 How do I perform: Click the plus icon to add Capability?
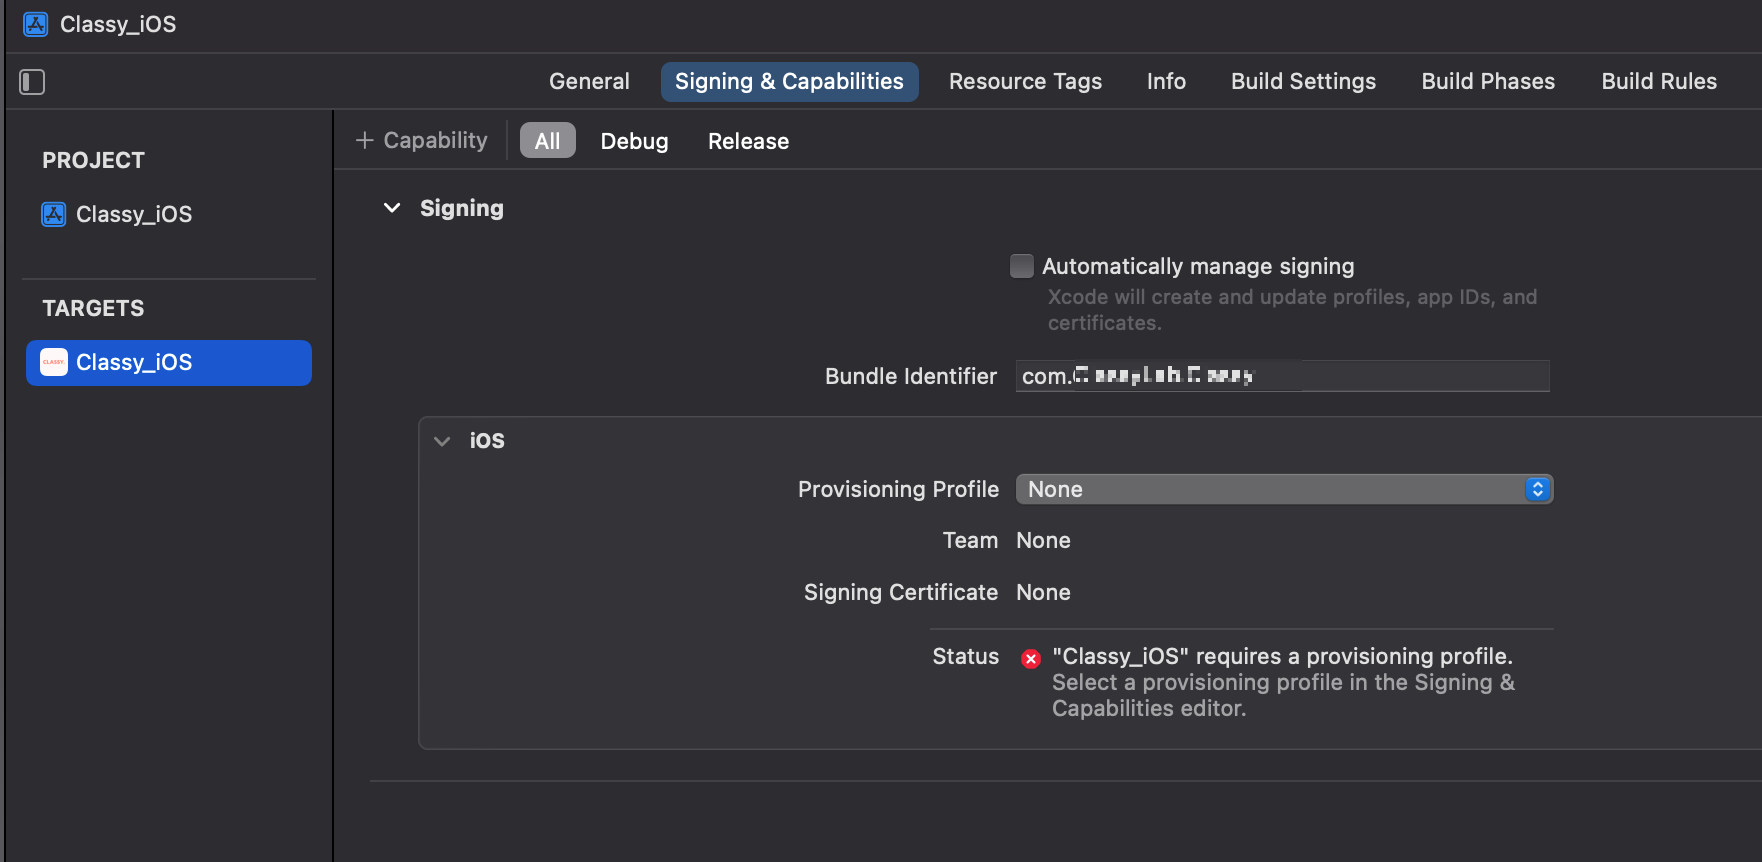(364, 141)
